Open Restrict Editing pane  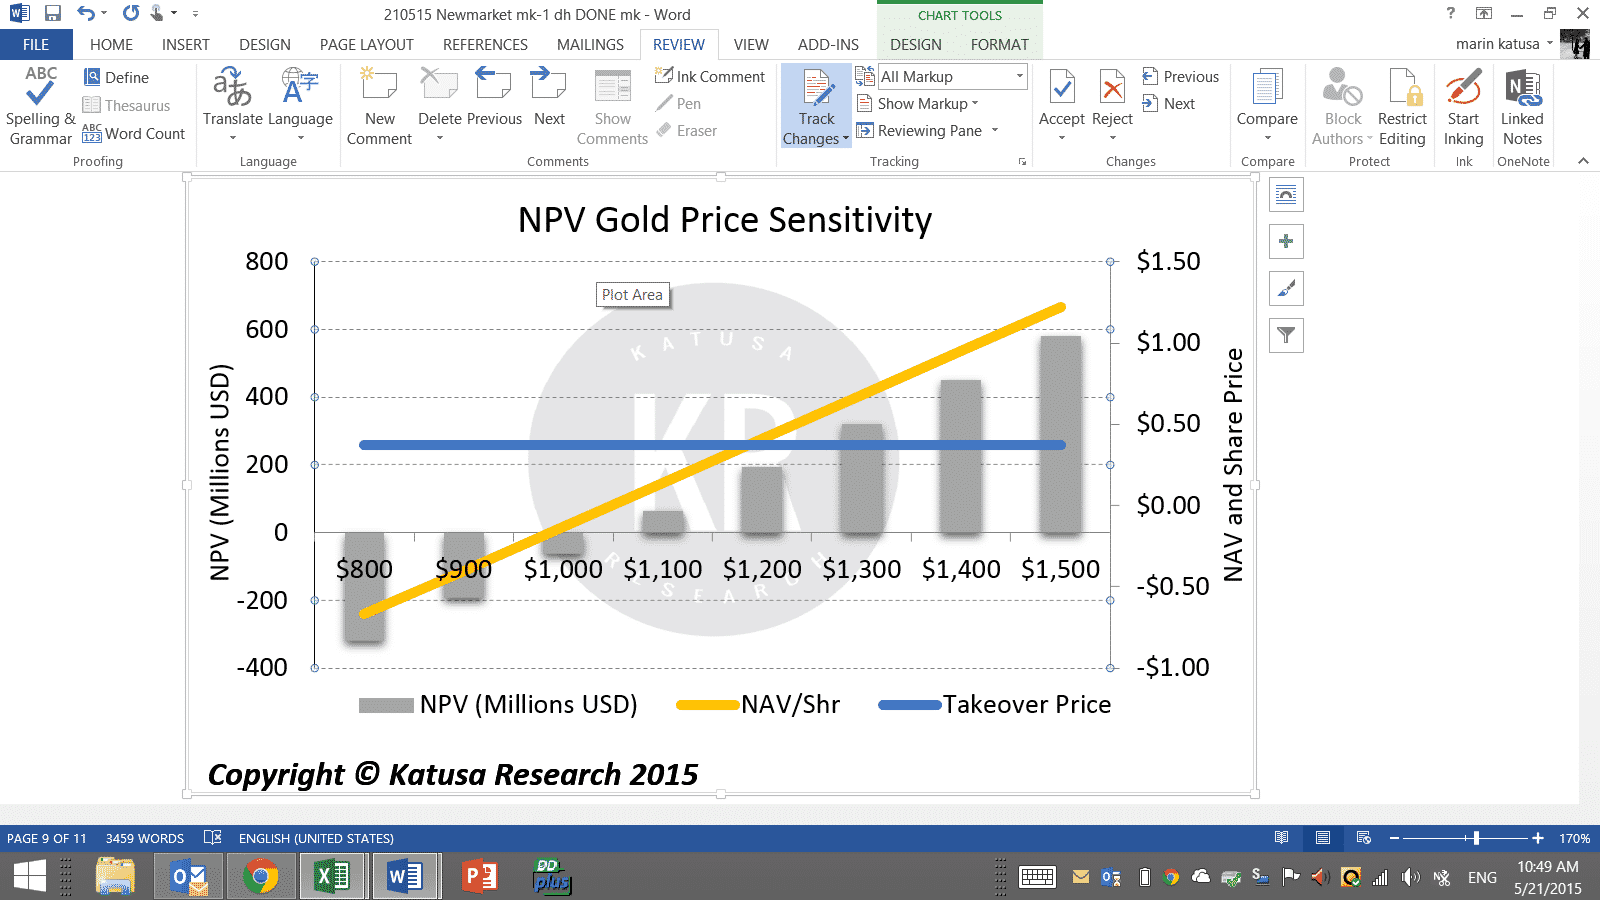click(1401, 105)
